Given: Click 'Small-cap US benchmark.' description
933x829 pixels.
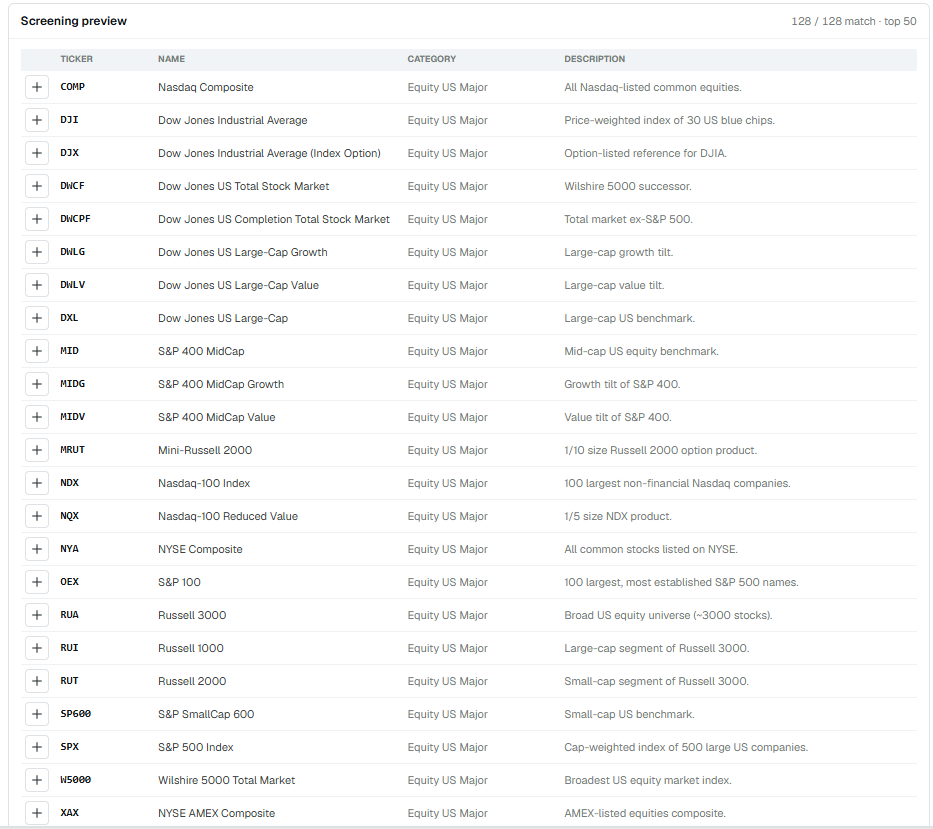Looking at the screenshot, I should click(x=629, y=715).
